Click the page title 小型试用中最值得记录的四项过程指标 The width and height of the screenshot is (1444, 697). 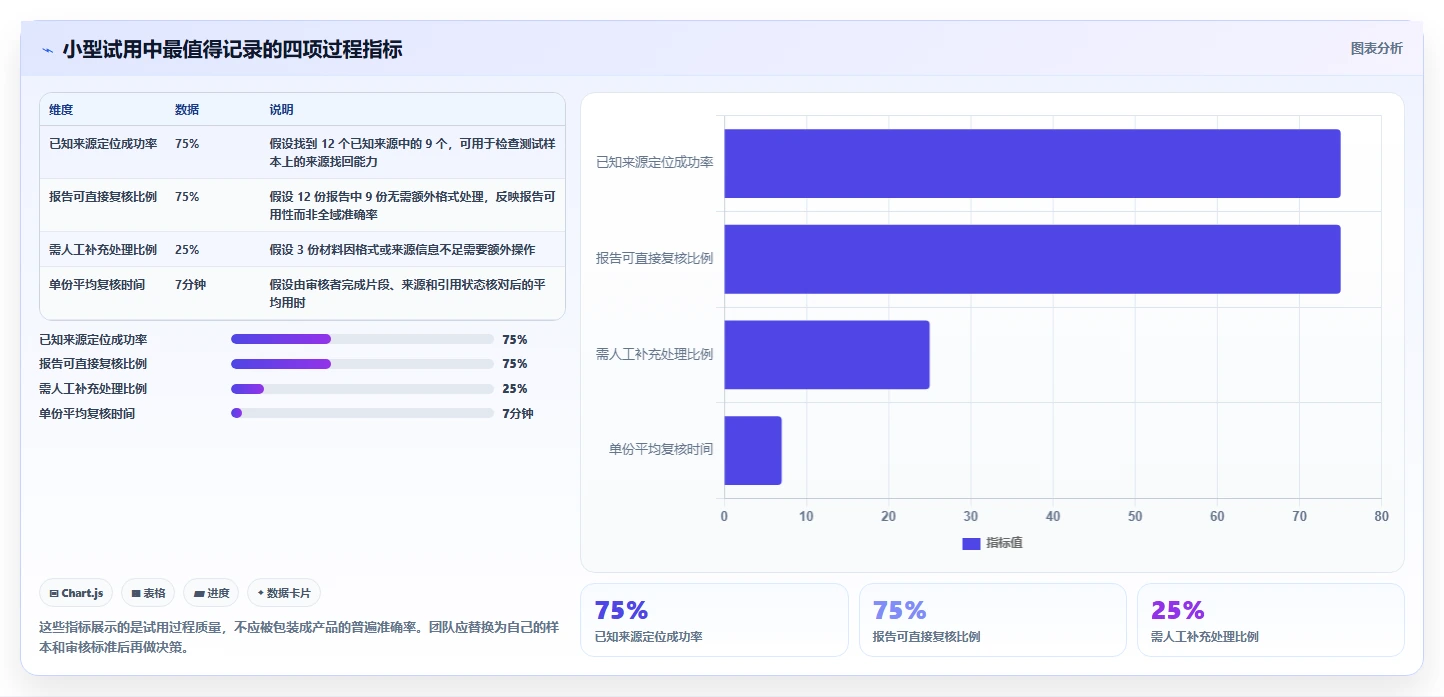point(233,50)
